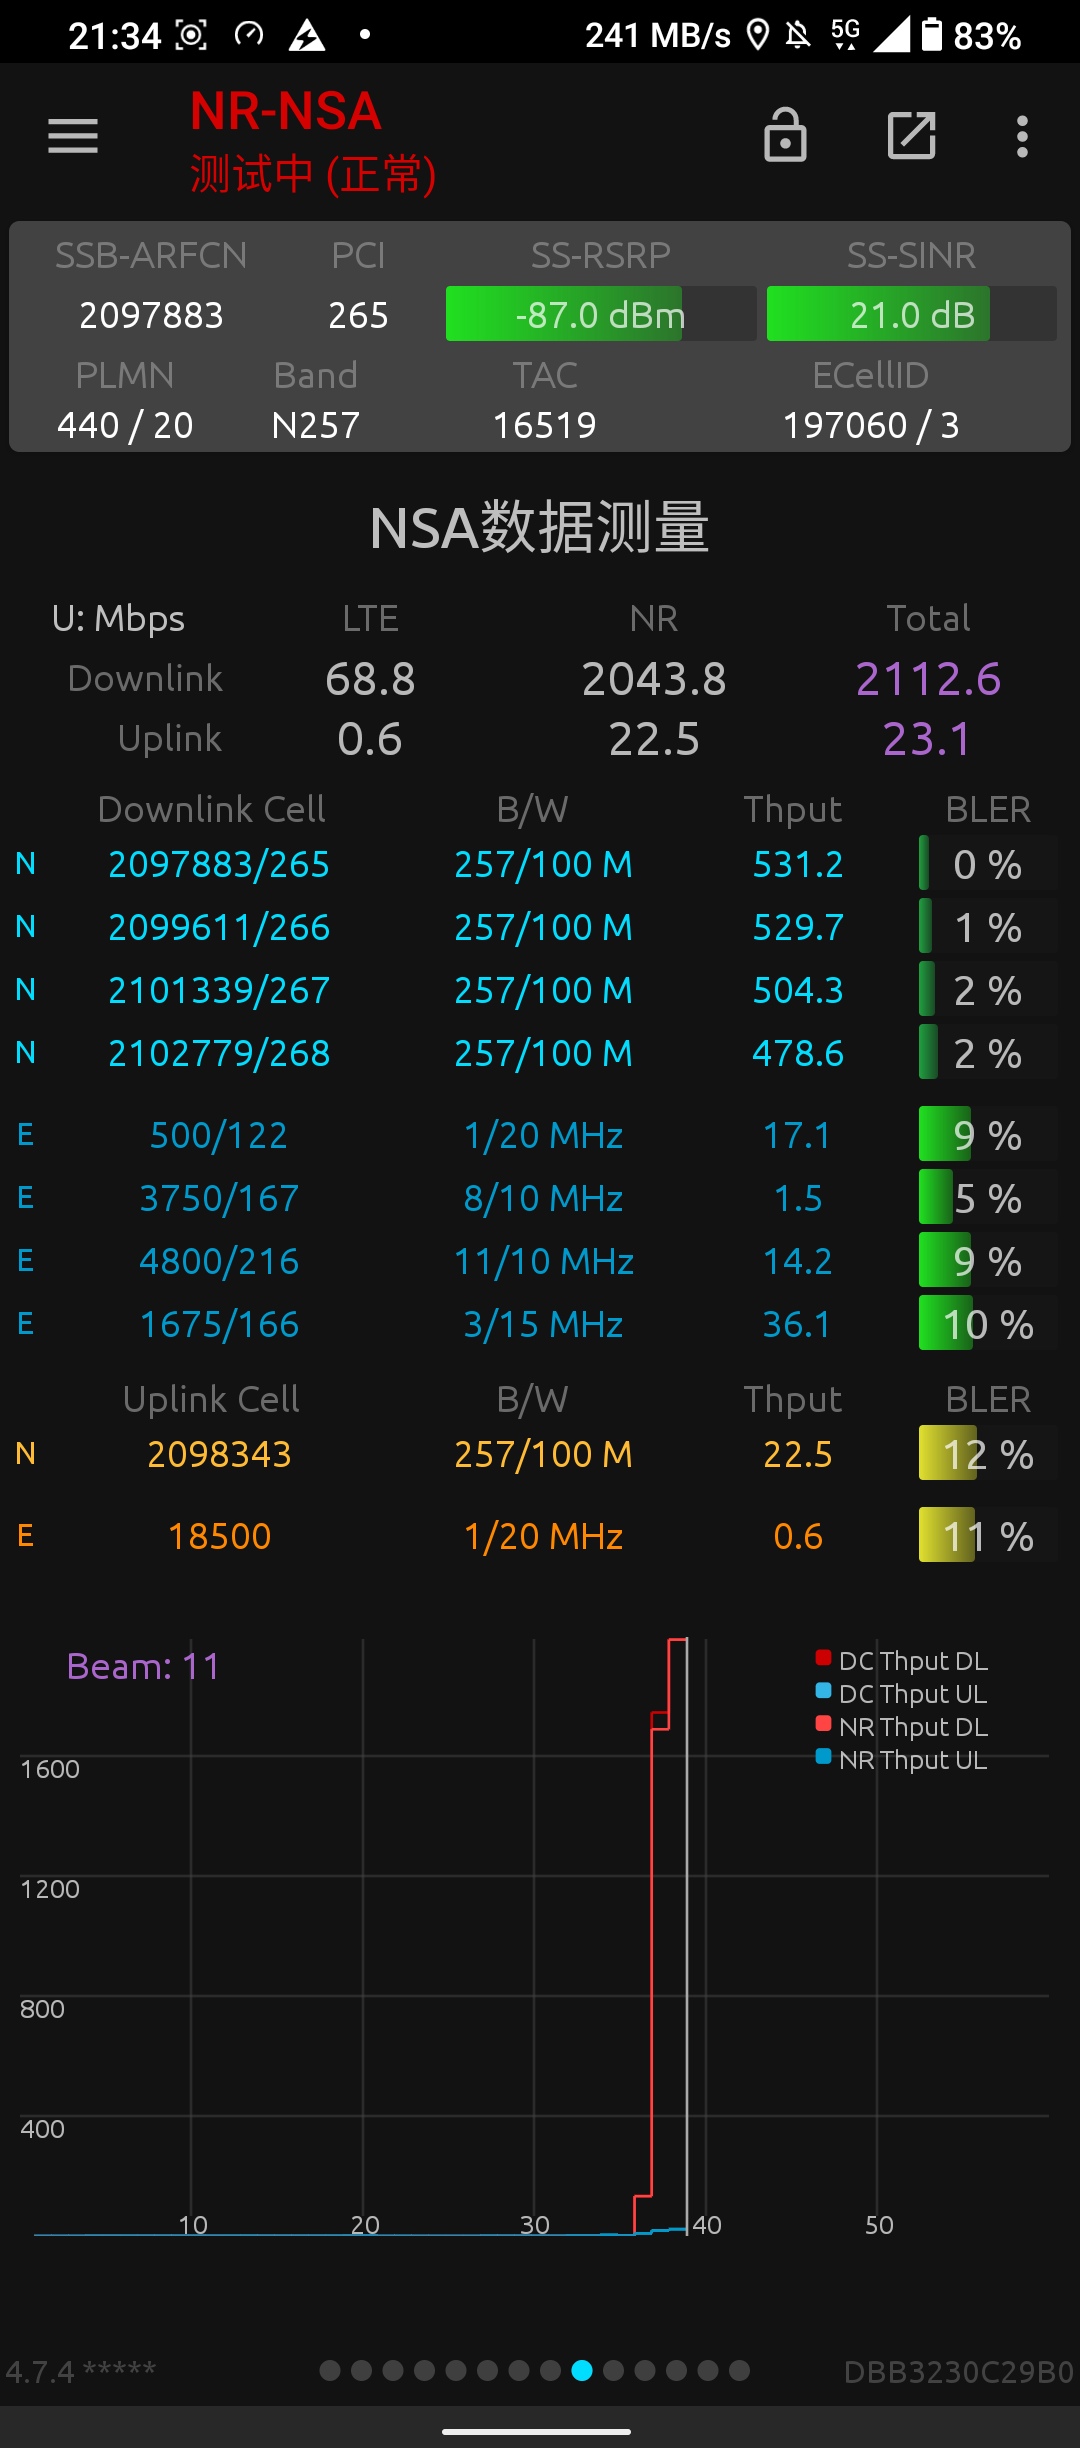Tap the 10 % BLER bar

point(988,1324)
